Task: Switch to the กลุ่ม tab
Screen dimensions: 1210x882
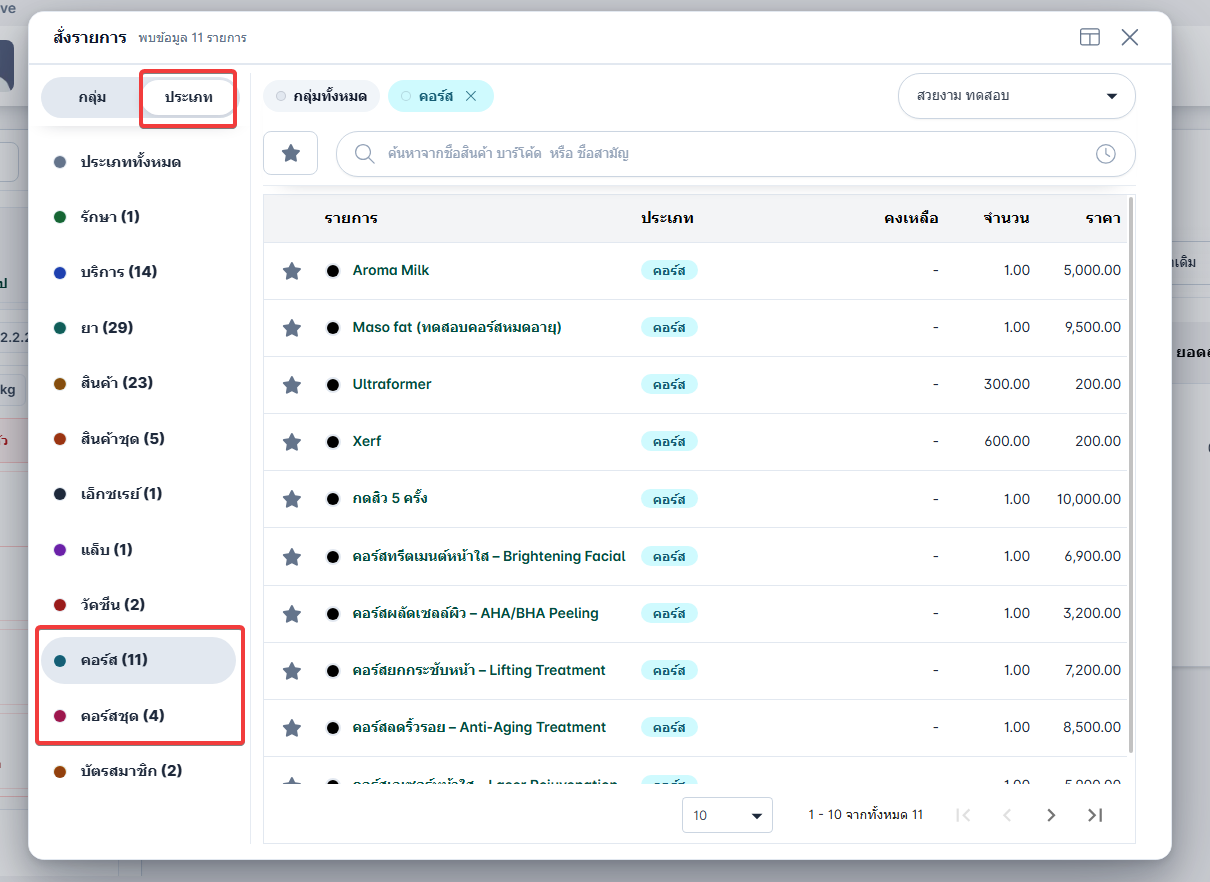Action: [x=92, y=97]
